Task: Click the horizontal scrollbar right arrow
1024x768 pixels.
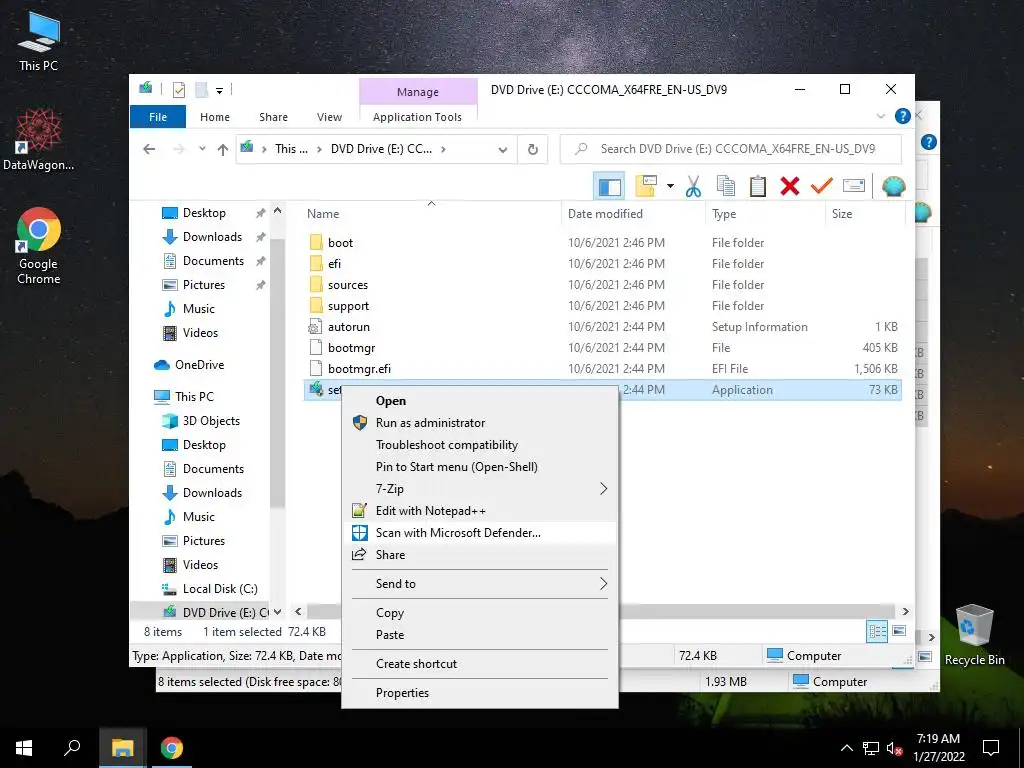Action: [x=905, y=612]
